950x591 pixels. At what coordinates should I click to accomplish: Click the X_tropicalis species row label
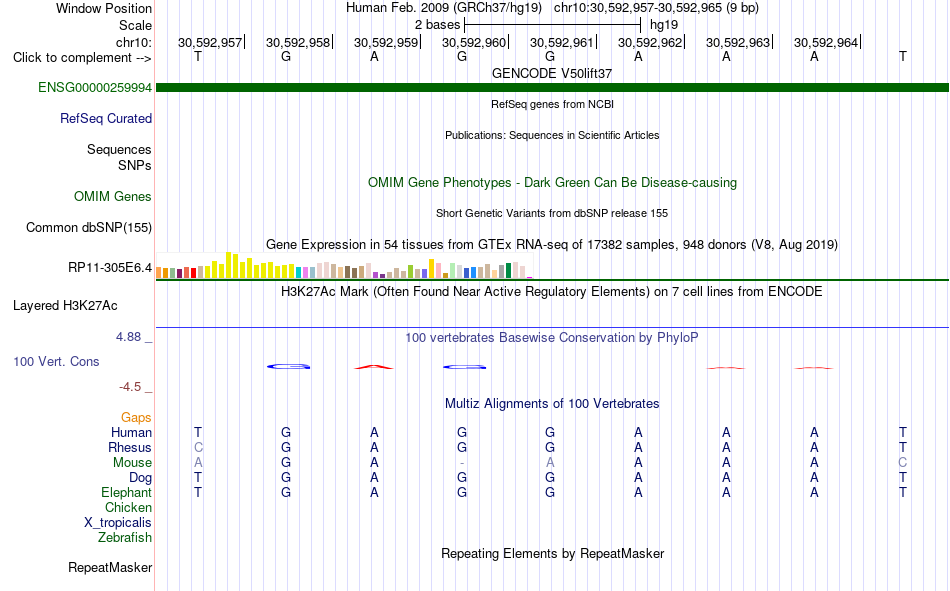[x=118, y=523]
